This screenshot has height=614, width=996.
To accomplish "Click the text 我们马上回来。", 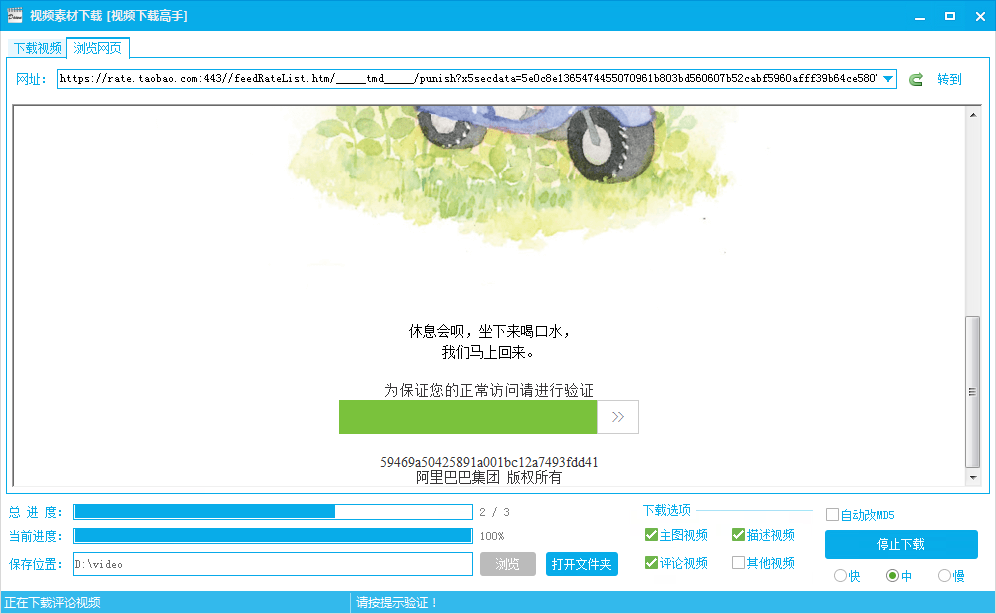I will click(488, 352).
